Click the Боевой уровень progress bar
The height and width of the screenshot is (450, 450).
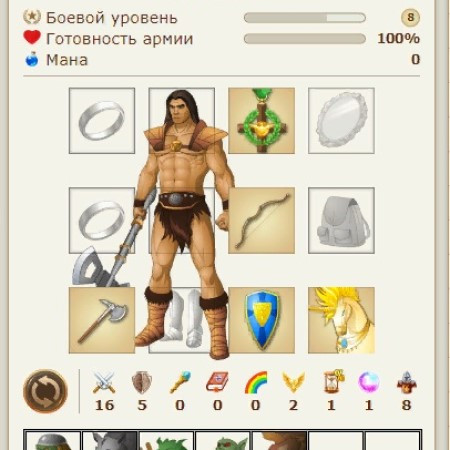click(305, 18)
